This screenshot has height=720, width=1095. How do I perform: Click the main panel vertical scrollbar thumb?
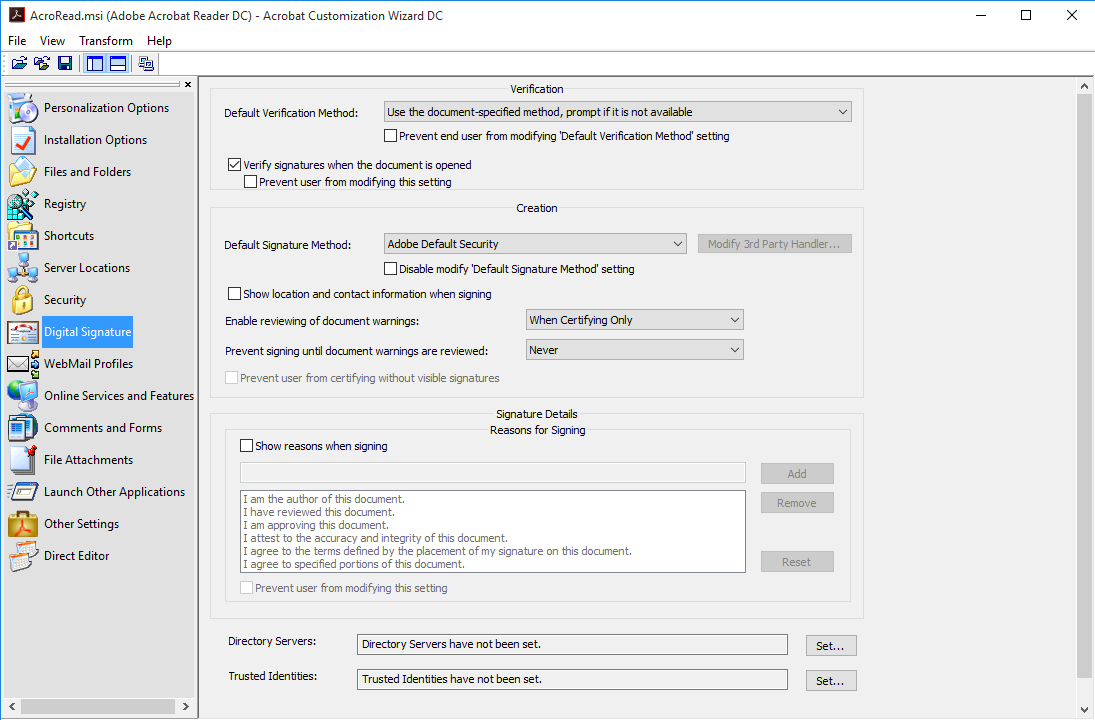point(1084,386)
